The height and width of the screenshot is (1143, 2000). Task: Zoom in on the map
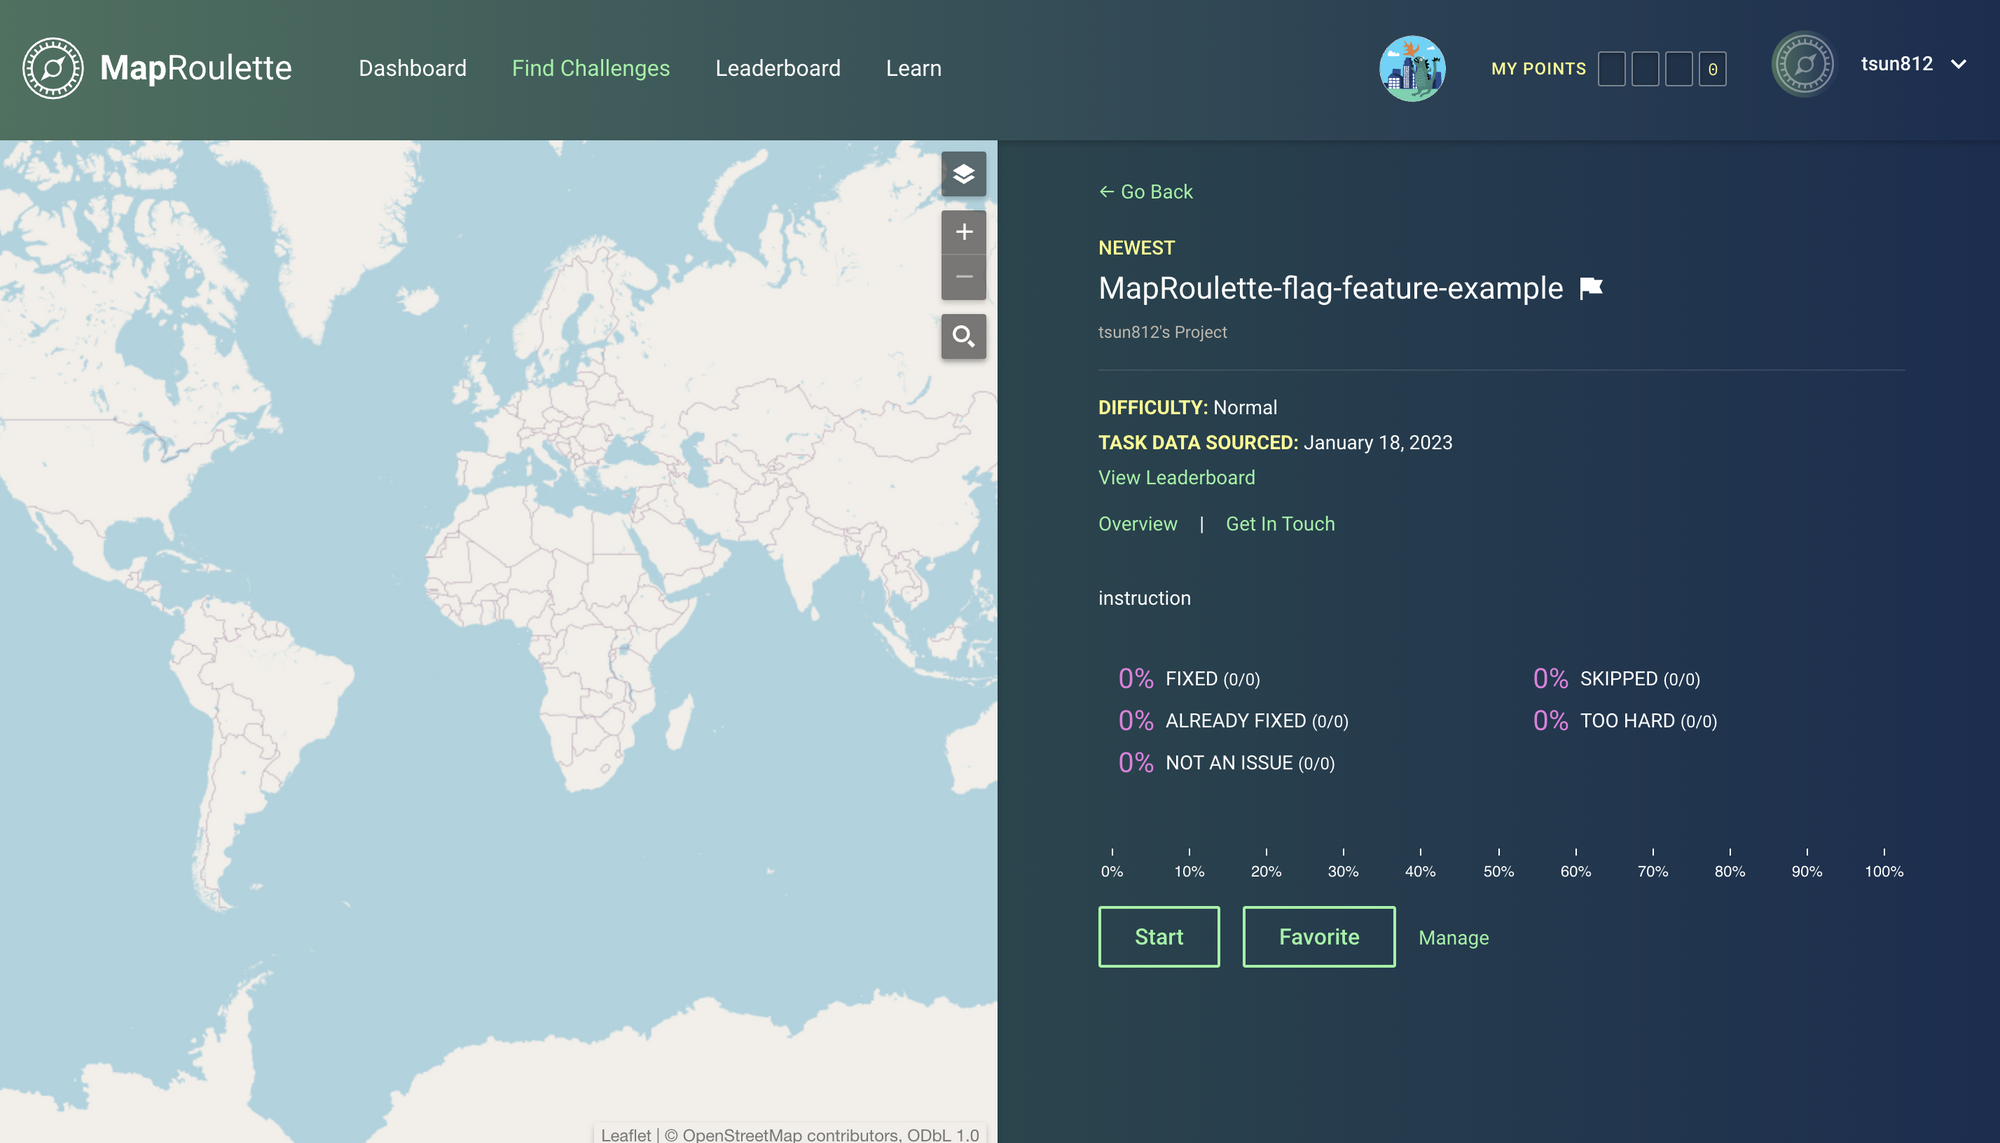(963, 231)
